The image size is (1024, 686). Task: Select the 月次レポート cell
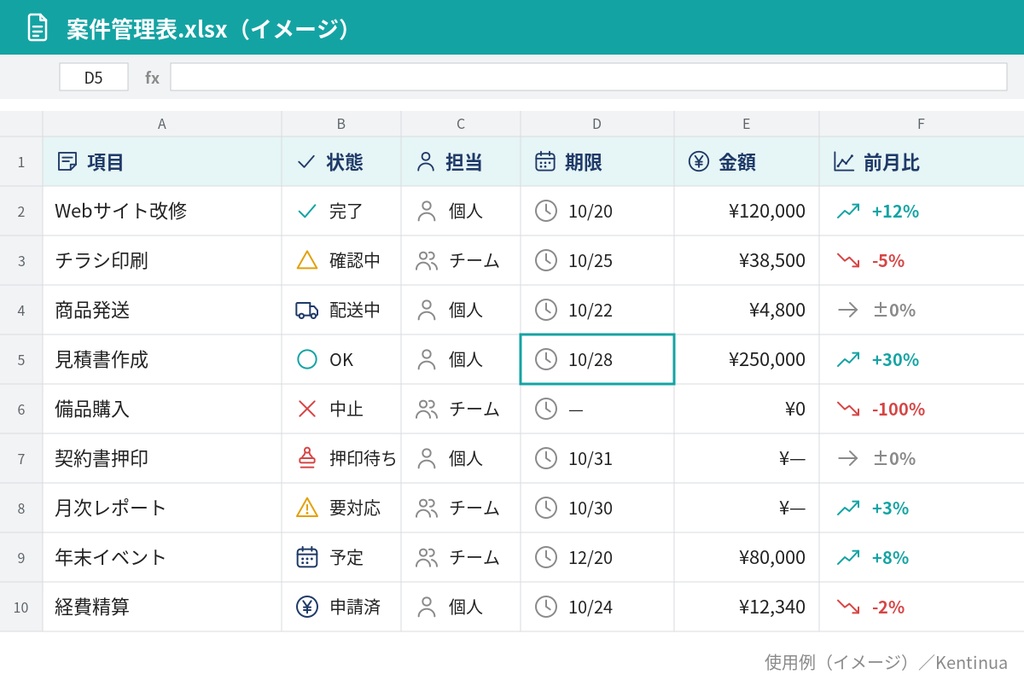point(162,508)
